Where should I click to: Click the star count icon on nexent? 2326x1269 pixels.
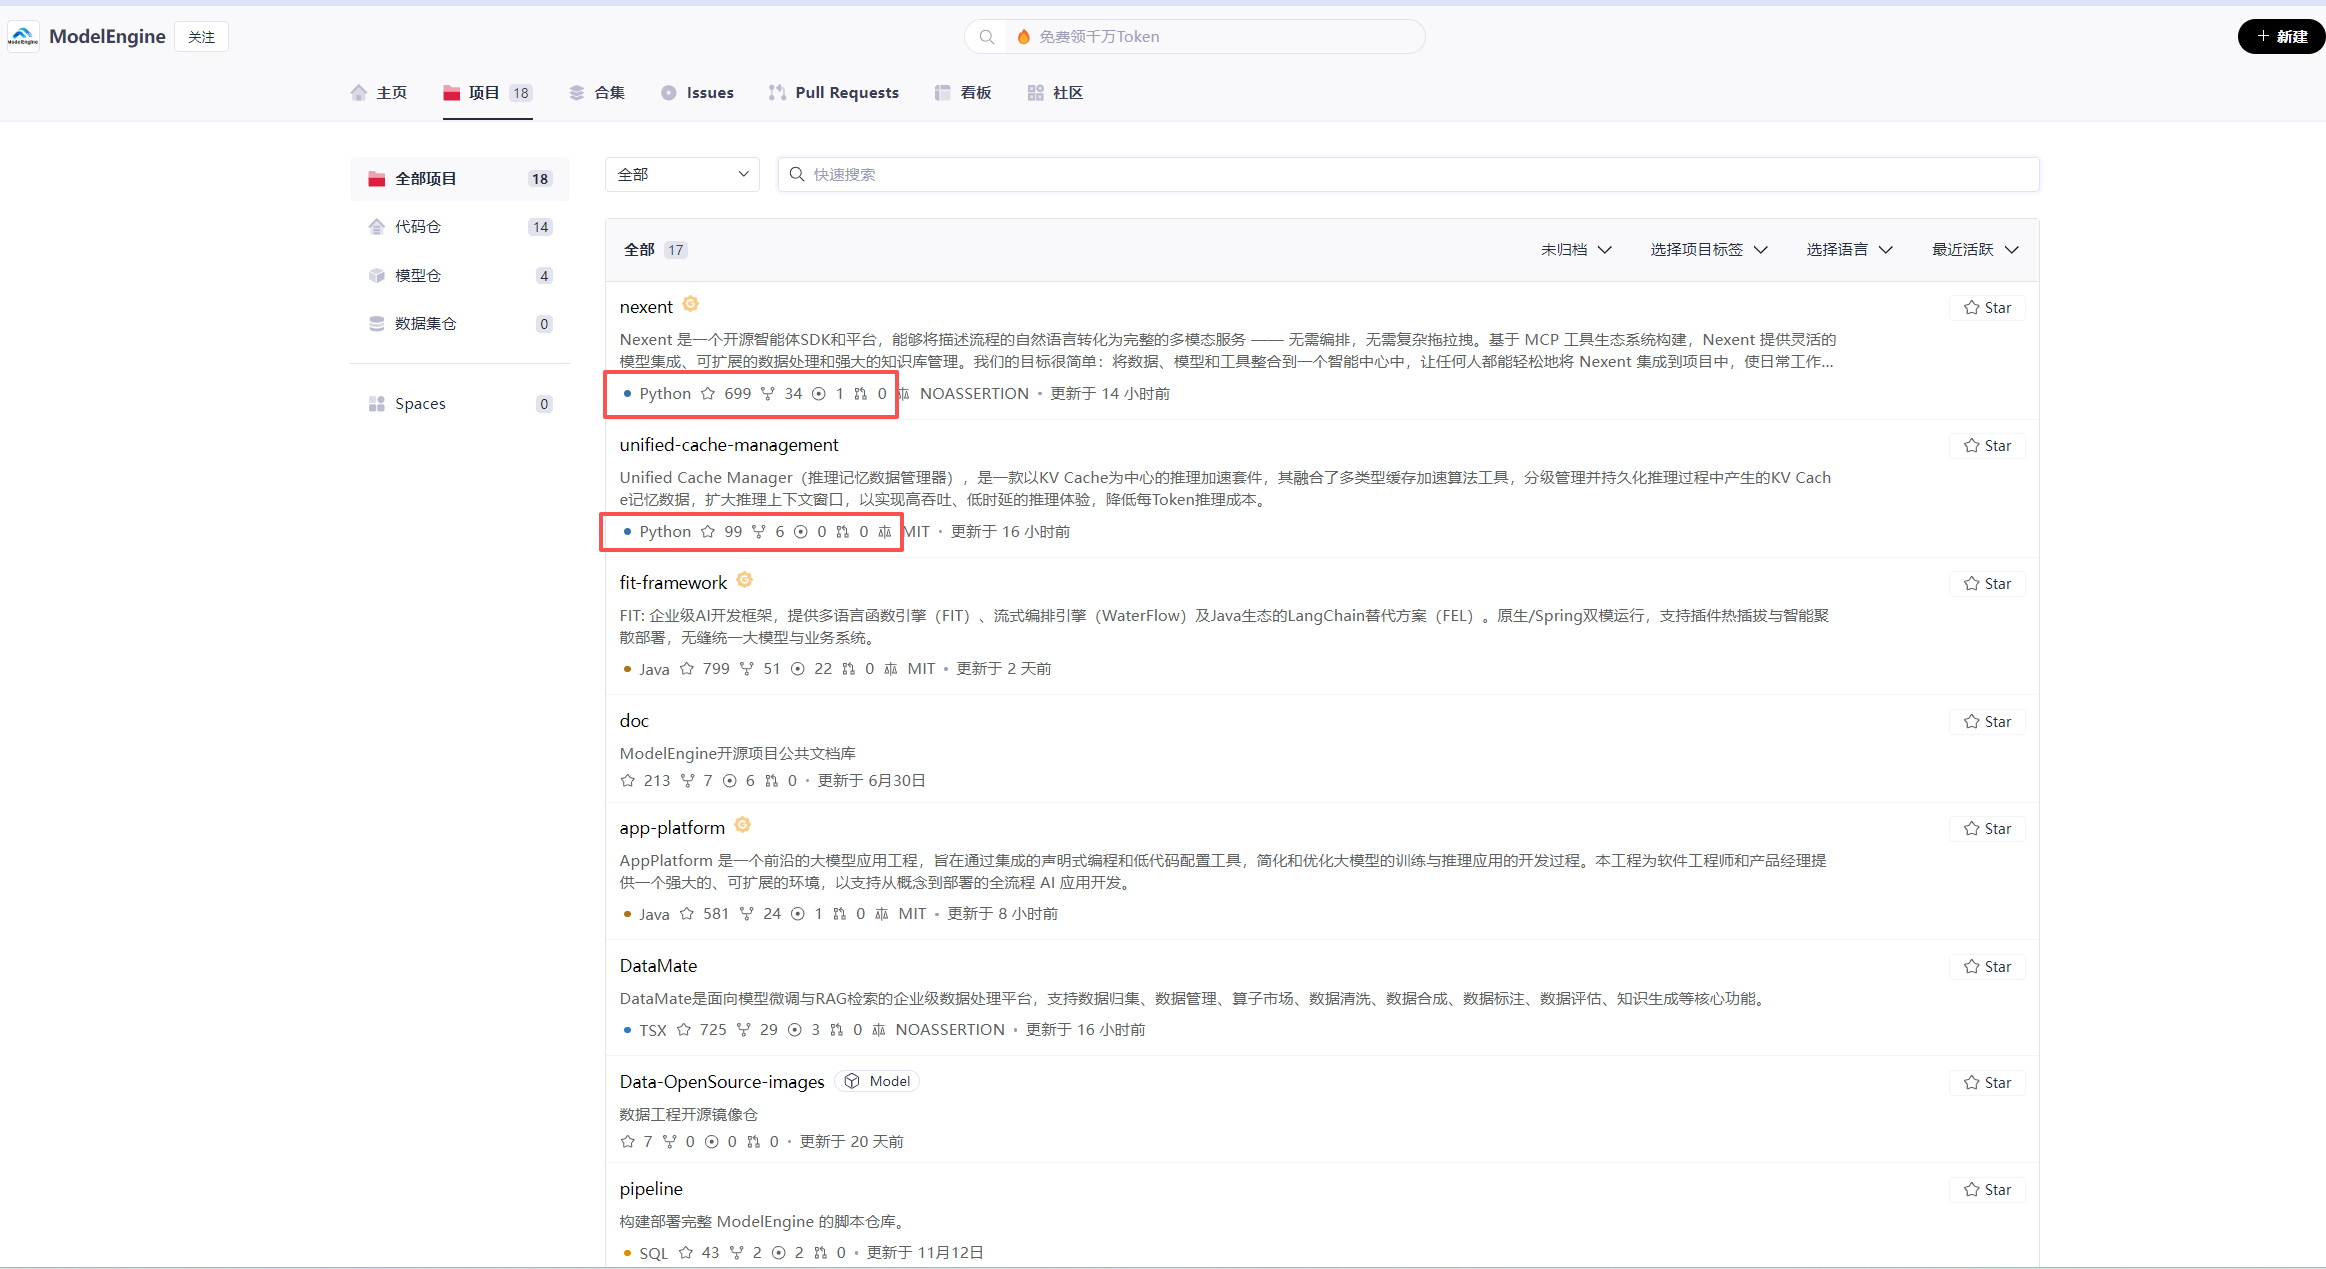click(x=708, y=394)
